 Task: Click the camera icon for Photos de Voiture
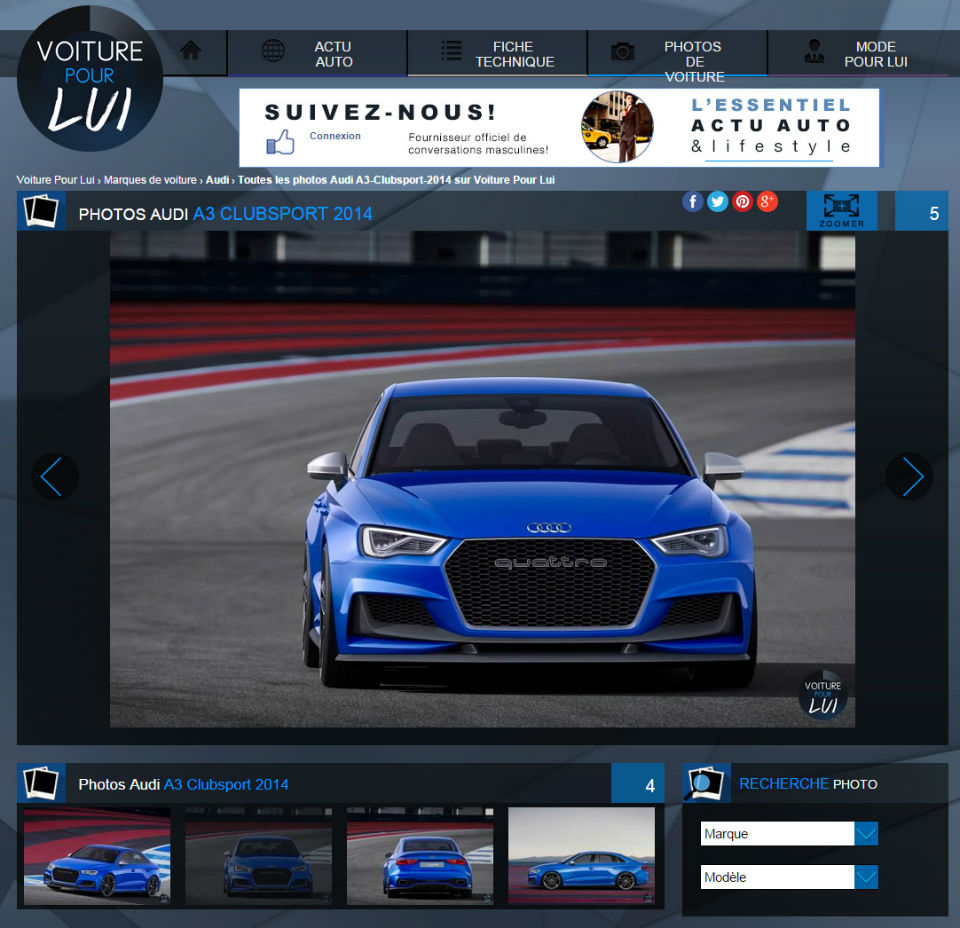tap(623, 51)
